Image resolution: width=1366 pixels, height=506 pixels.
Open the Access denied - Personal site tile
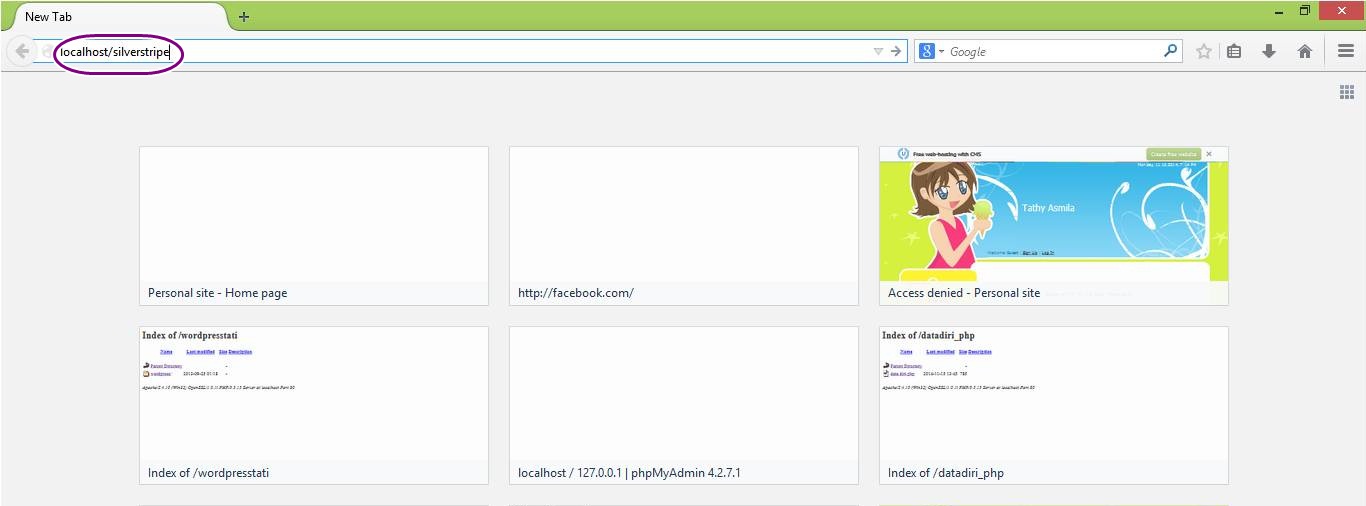(x=1053, y=225)
